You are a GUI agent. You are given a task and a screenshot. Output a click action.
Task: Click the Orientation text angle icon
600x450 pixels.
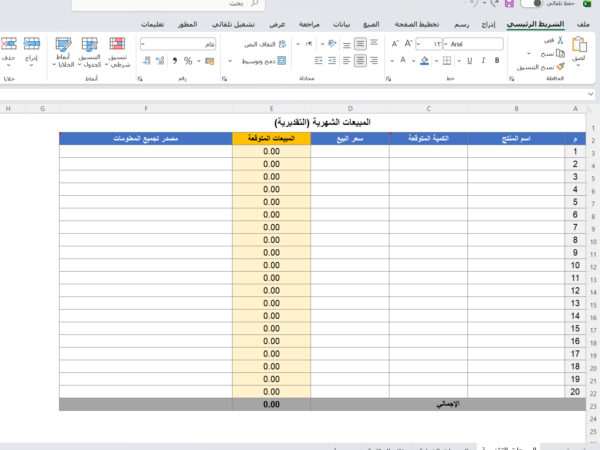click(332, 44)
